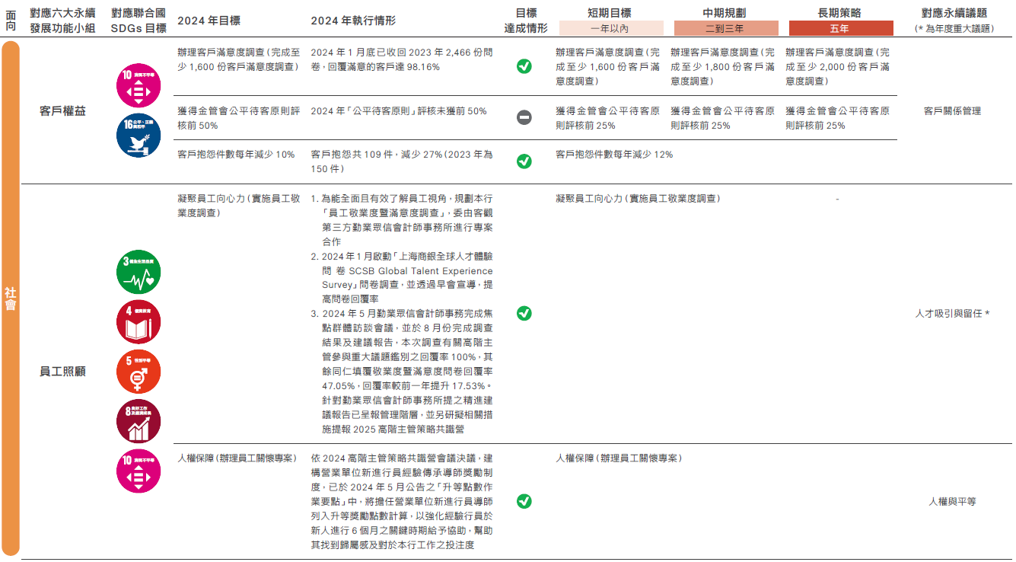Click the 員工照顧 group label
Screen dimensions: 1016x562
click(62, 371)
